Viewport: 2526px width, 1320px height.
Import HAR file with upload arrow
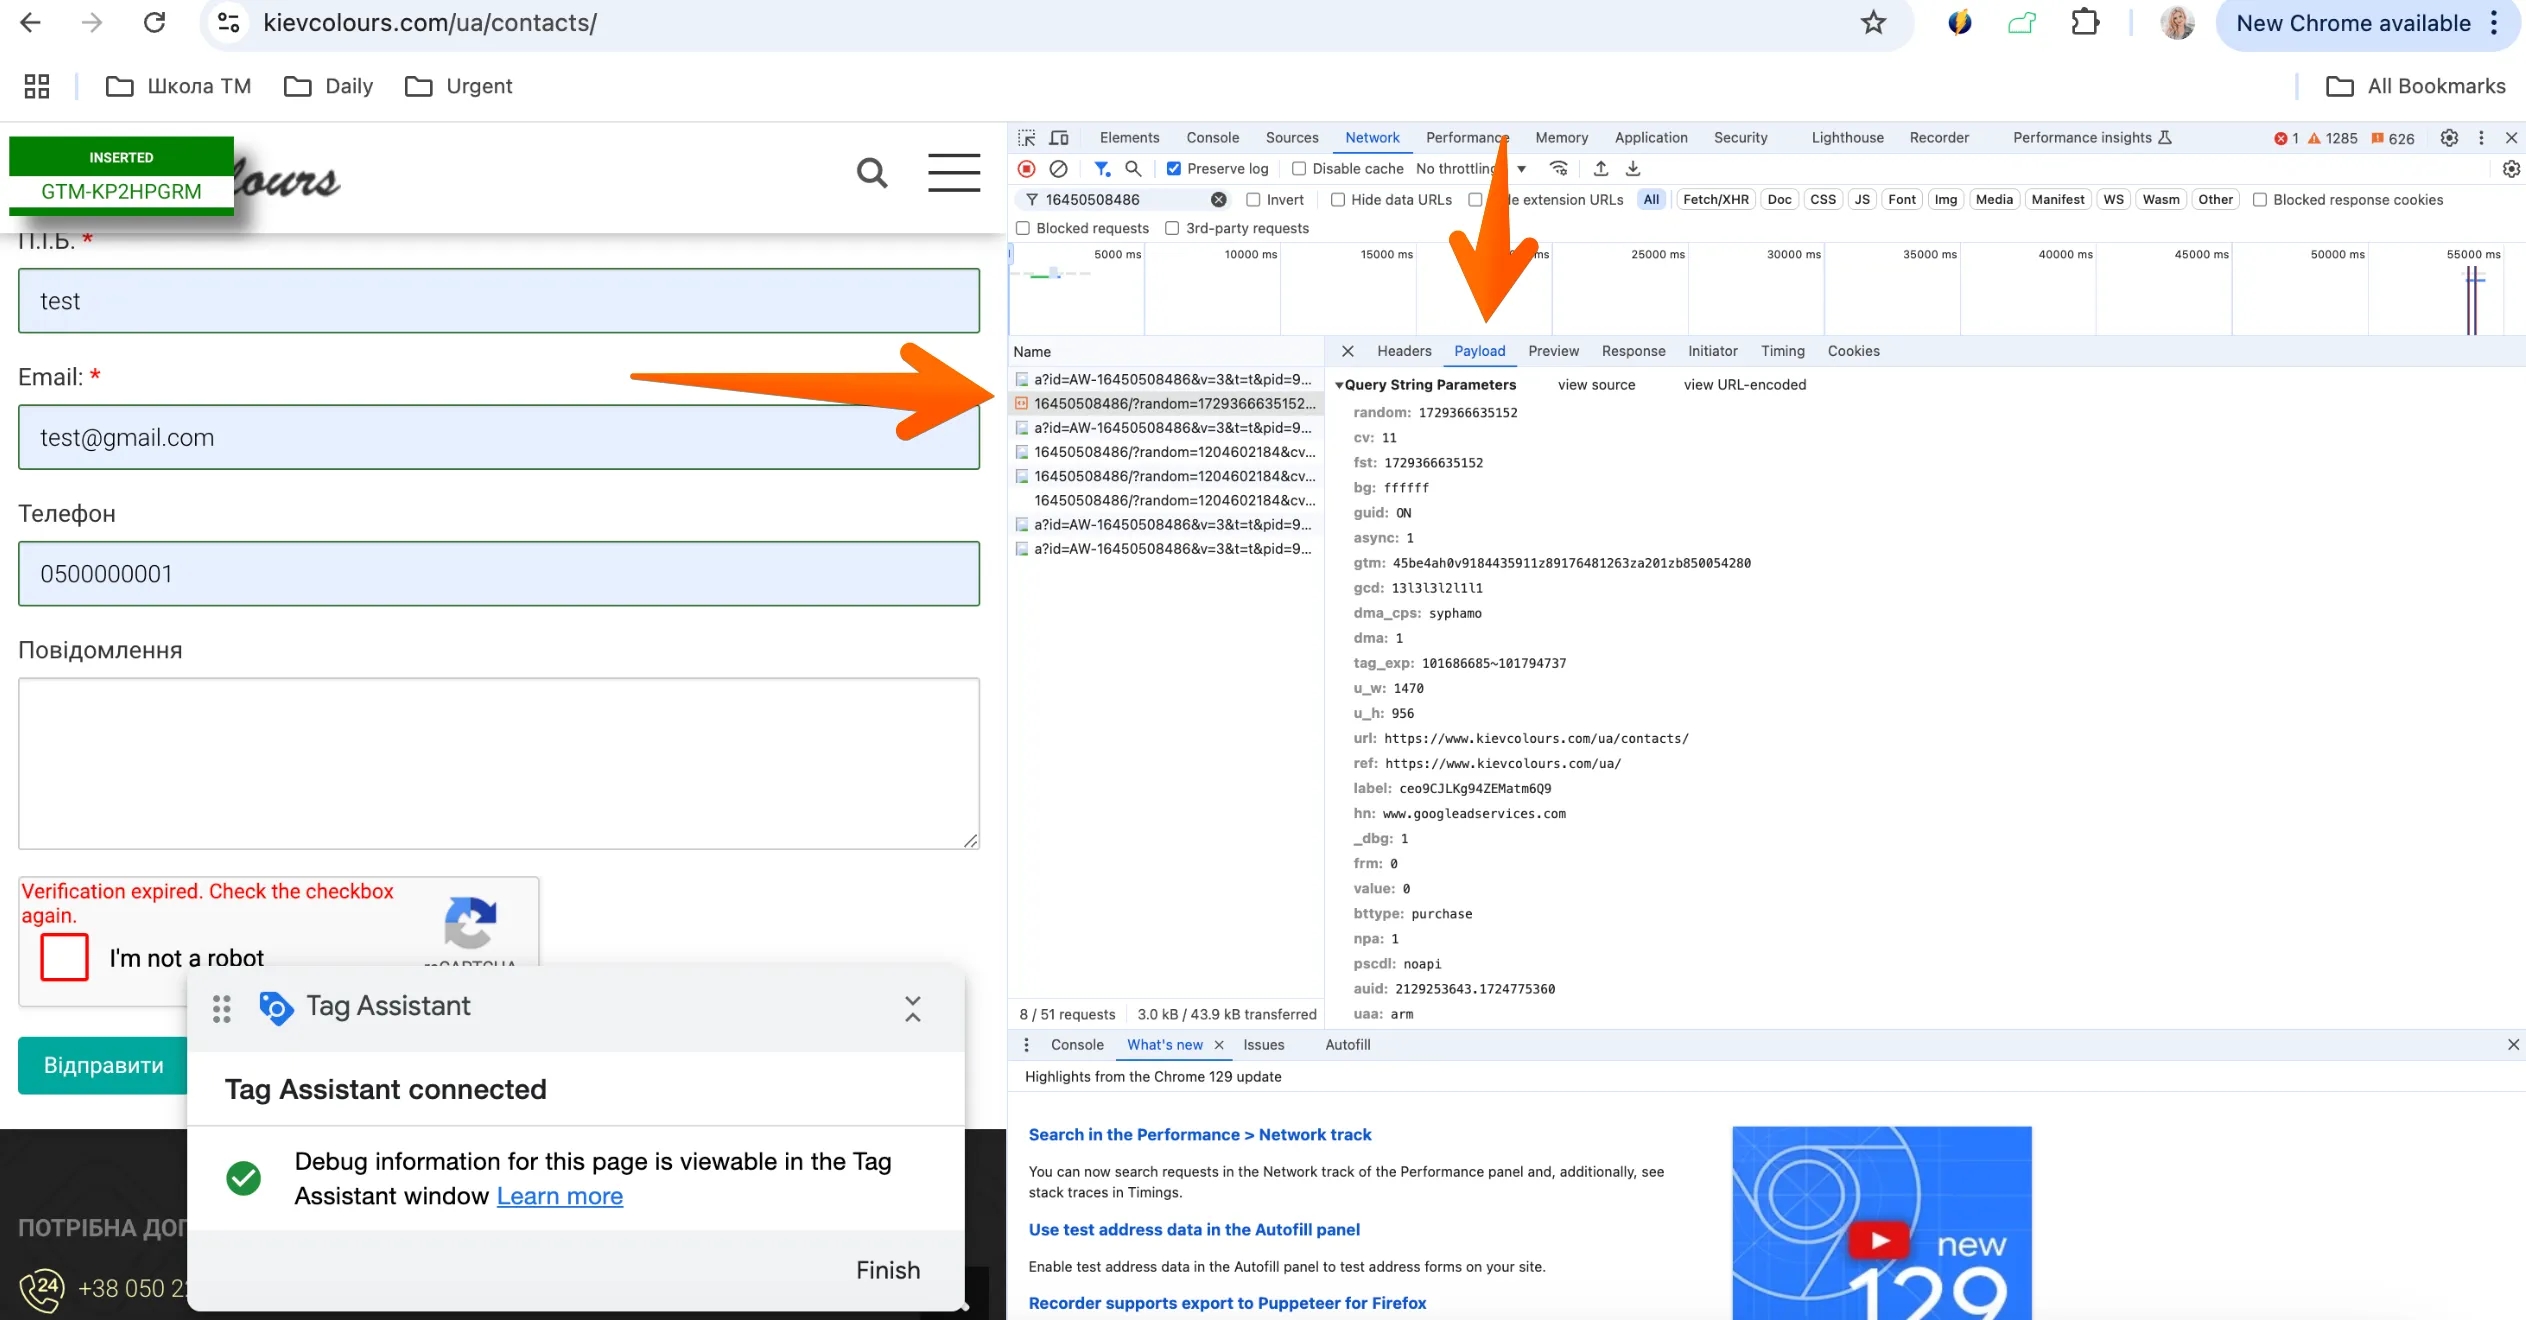point(1600,169)
